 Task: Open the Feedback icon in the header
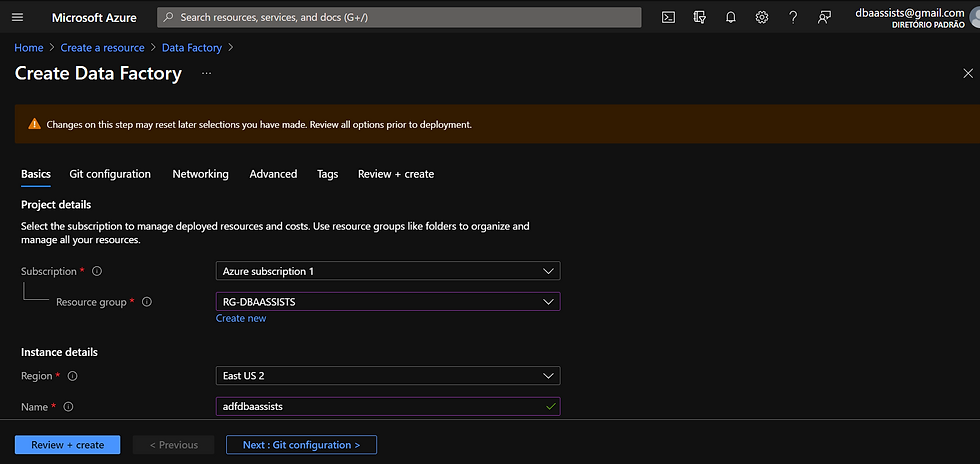(824, 17)
